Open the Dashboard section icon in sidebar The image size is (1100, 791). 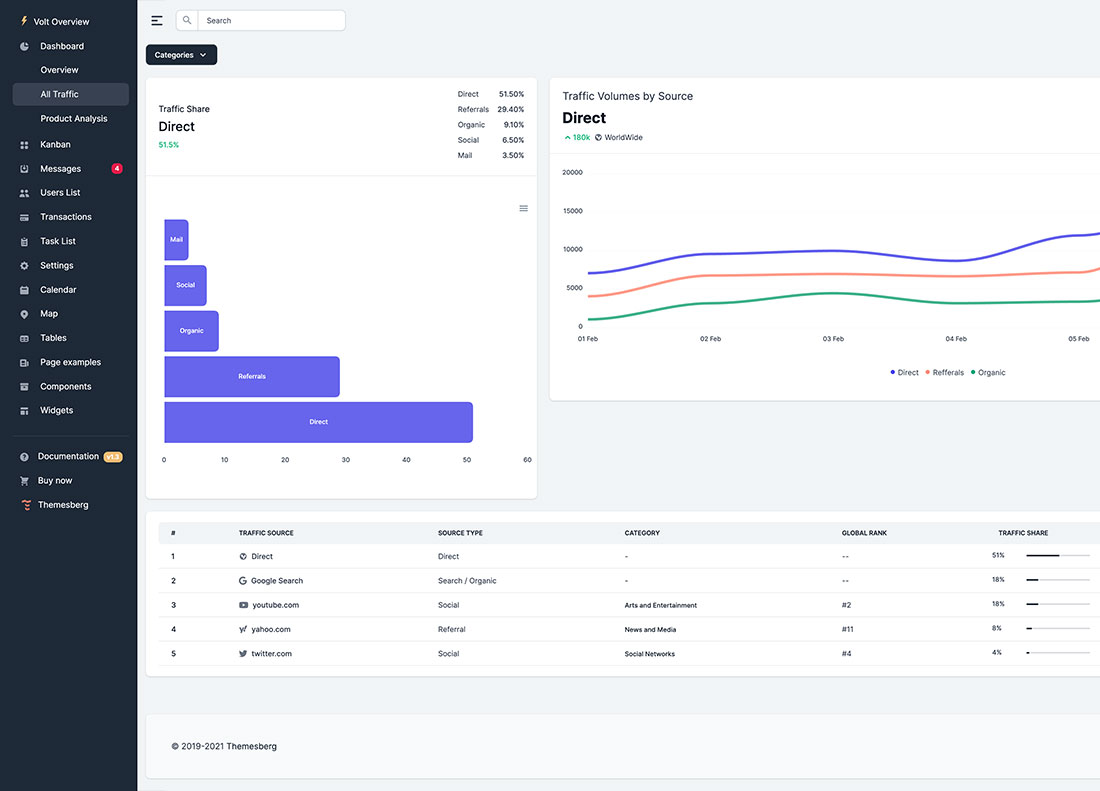23,46
